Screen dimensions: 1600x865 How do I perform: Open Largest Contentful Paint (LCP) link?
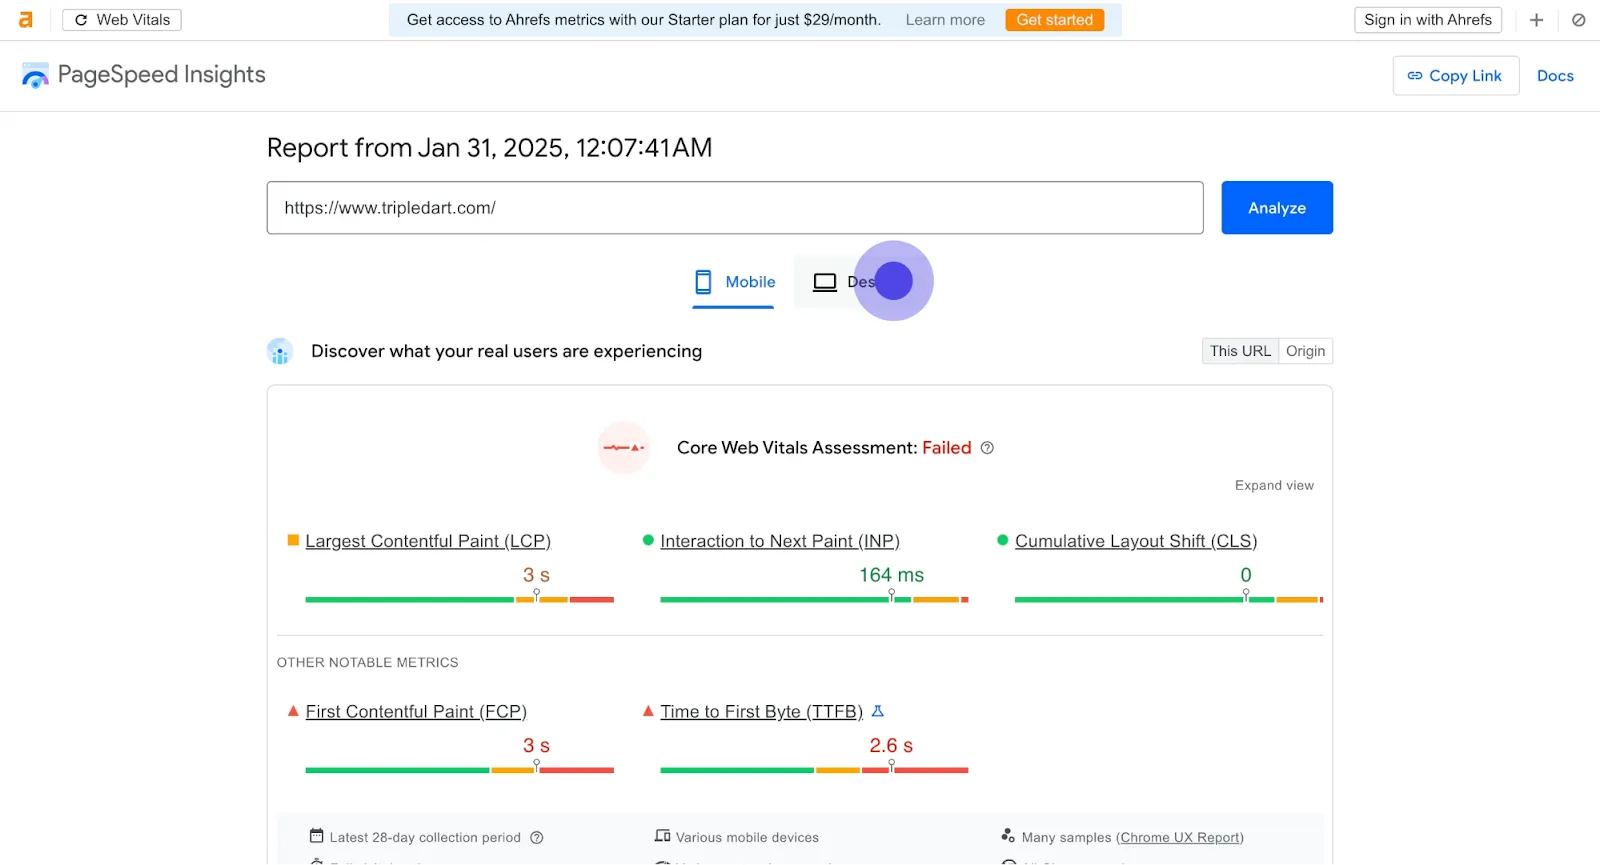[x=428, y=541]
